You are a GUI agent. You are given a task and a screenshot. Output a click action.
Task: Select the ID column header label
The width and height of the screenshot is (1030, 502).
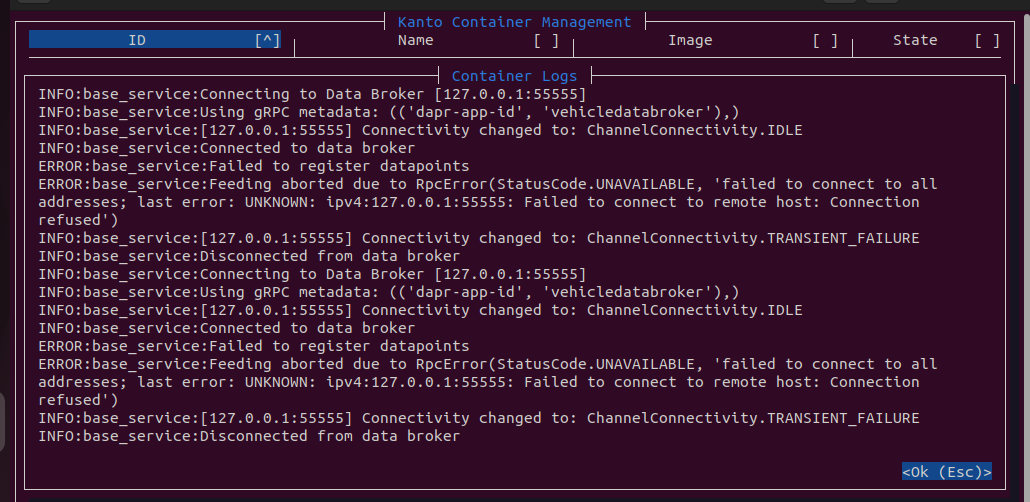137,41
